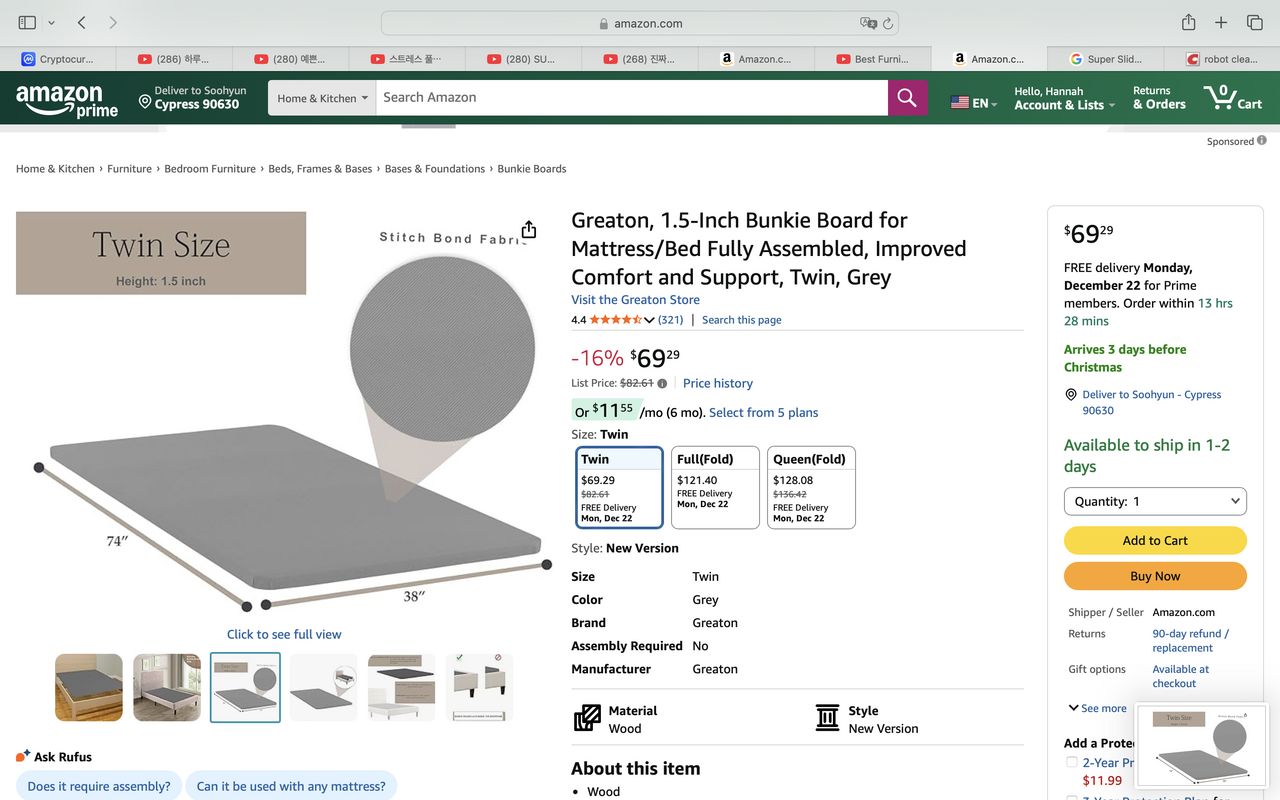Click the Amazon Prime logo
Viewport: 1280px width, 800px height.
pyautogui.click(x=67, y=100)
